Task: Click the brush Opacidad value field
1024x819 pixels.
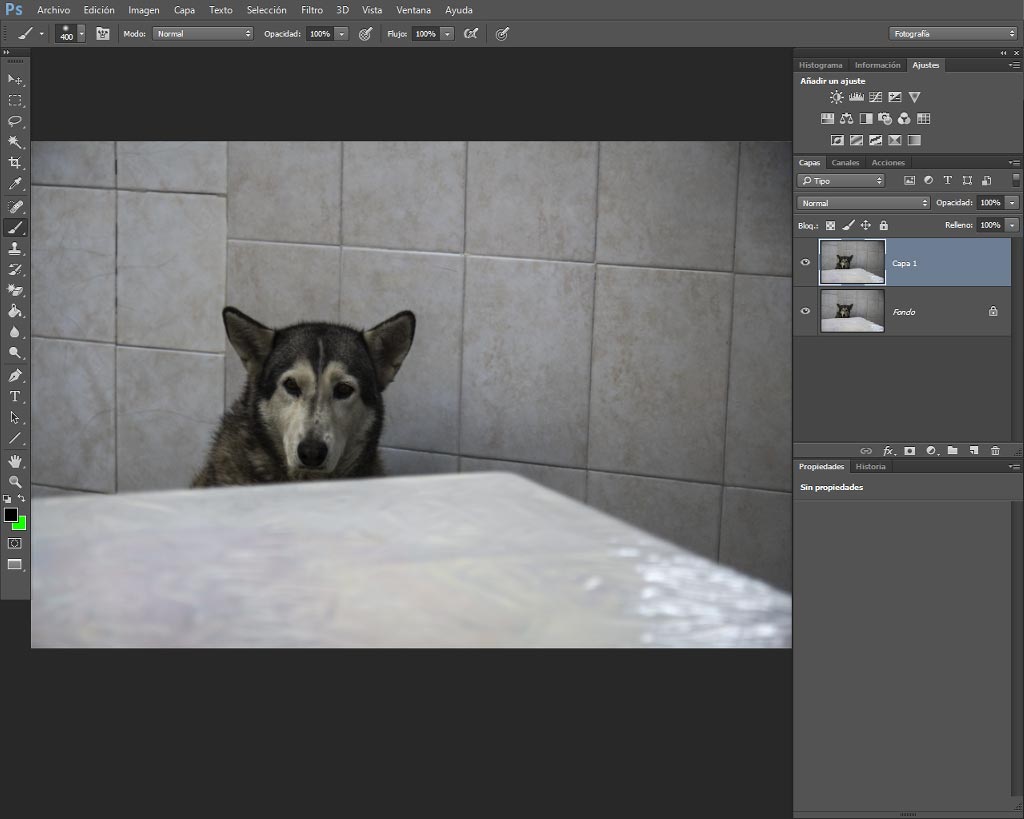Action: 319,34
